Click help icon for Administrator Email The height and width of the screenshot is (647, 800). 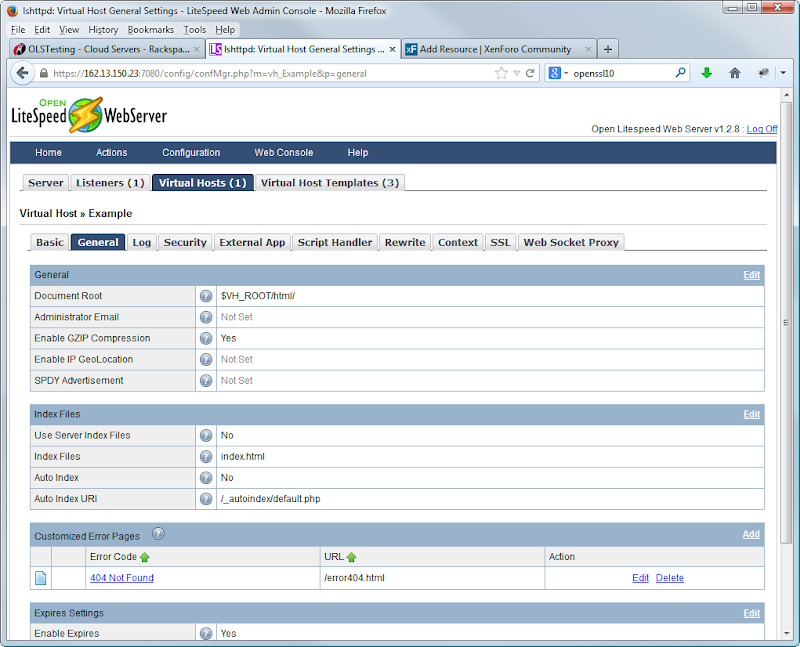(206, 317)
